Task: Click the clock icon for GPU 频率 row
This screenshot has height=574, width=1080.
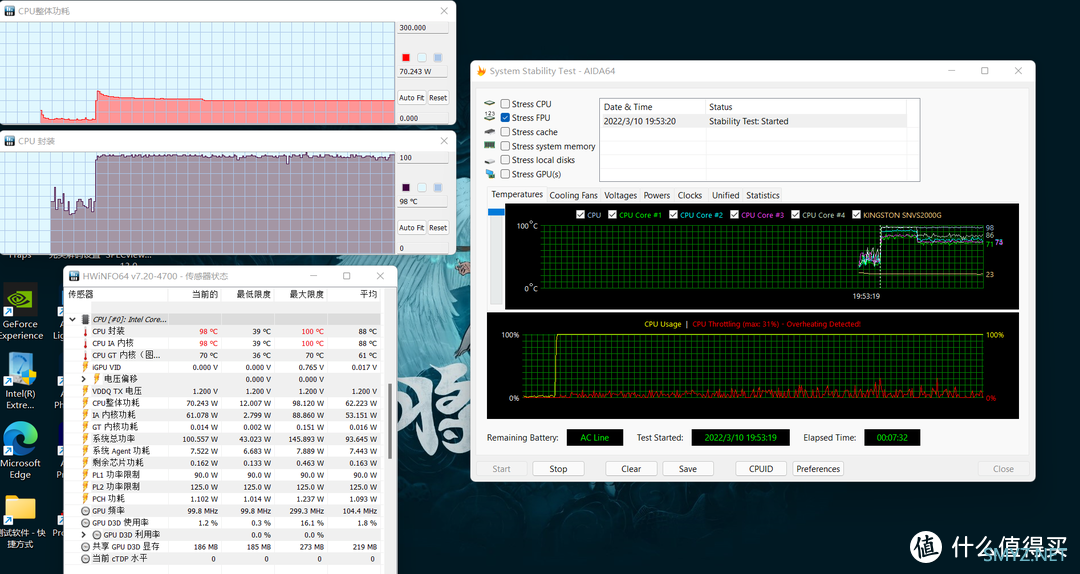Action: (x=85, y=511)
